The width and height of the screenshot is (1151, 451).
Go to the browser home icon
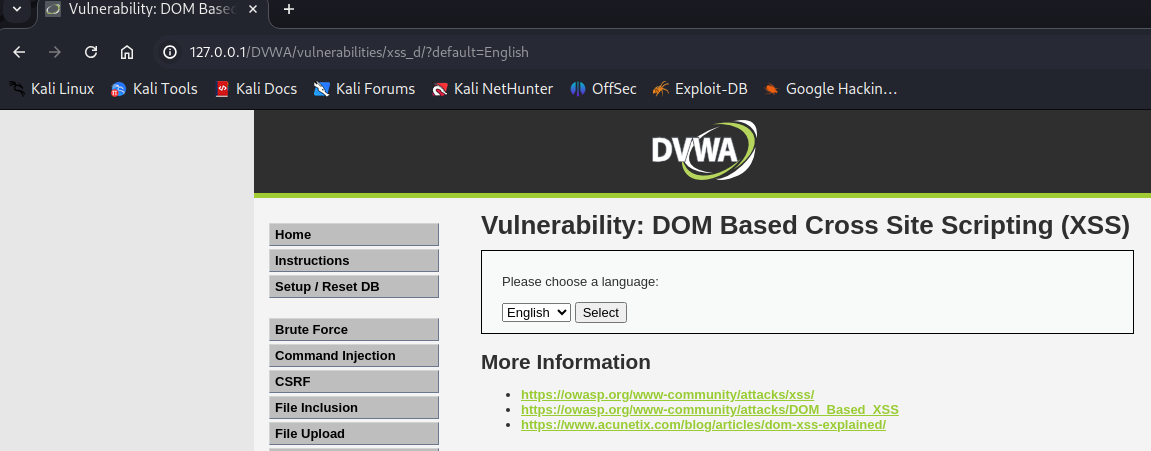(x=127, y=52)
